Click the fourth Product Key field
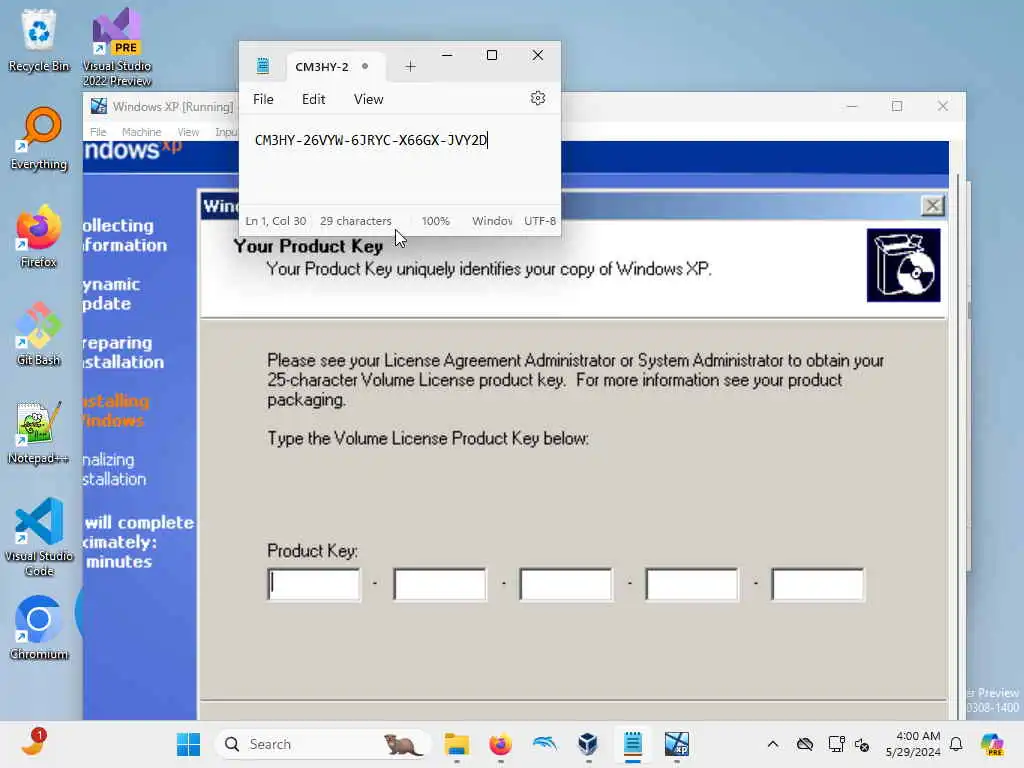 (x=692, y=584)
